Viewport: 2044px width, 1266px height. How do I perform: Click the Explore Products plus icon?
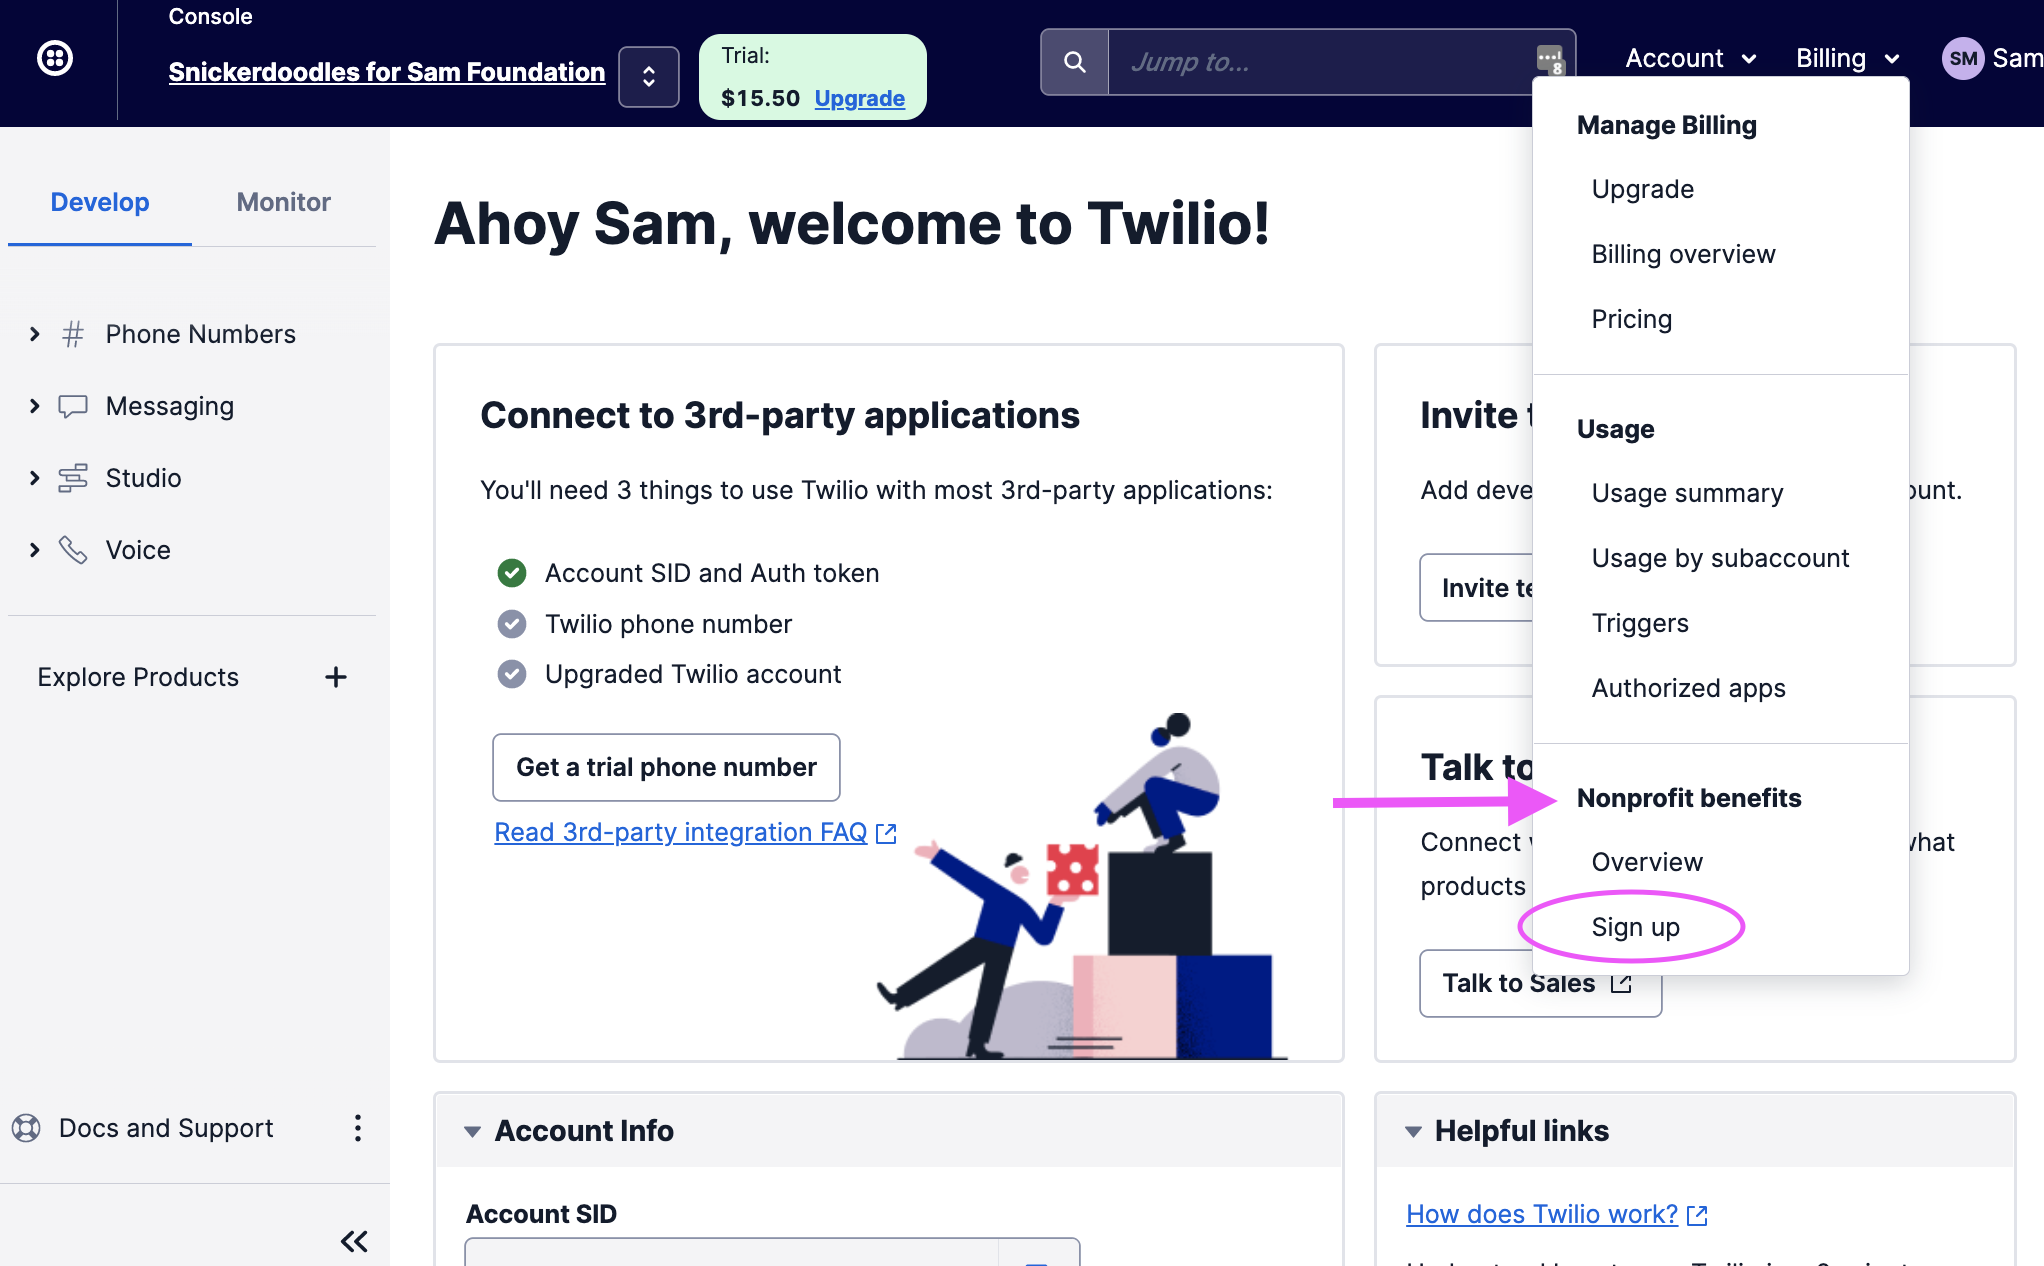[x=336, y=677]
